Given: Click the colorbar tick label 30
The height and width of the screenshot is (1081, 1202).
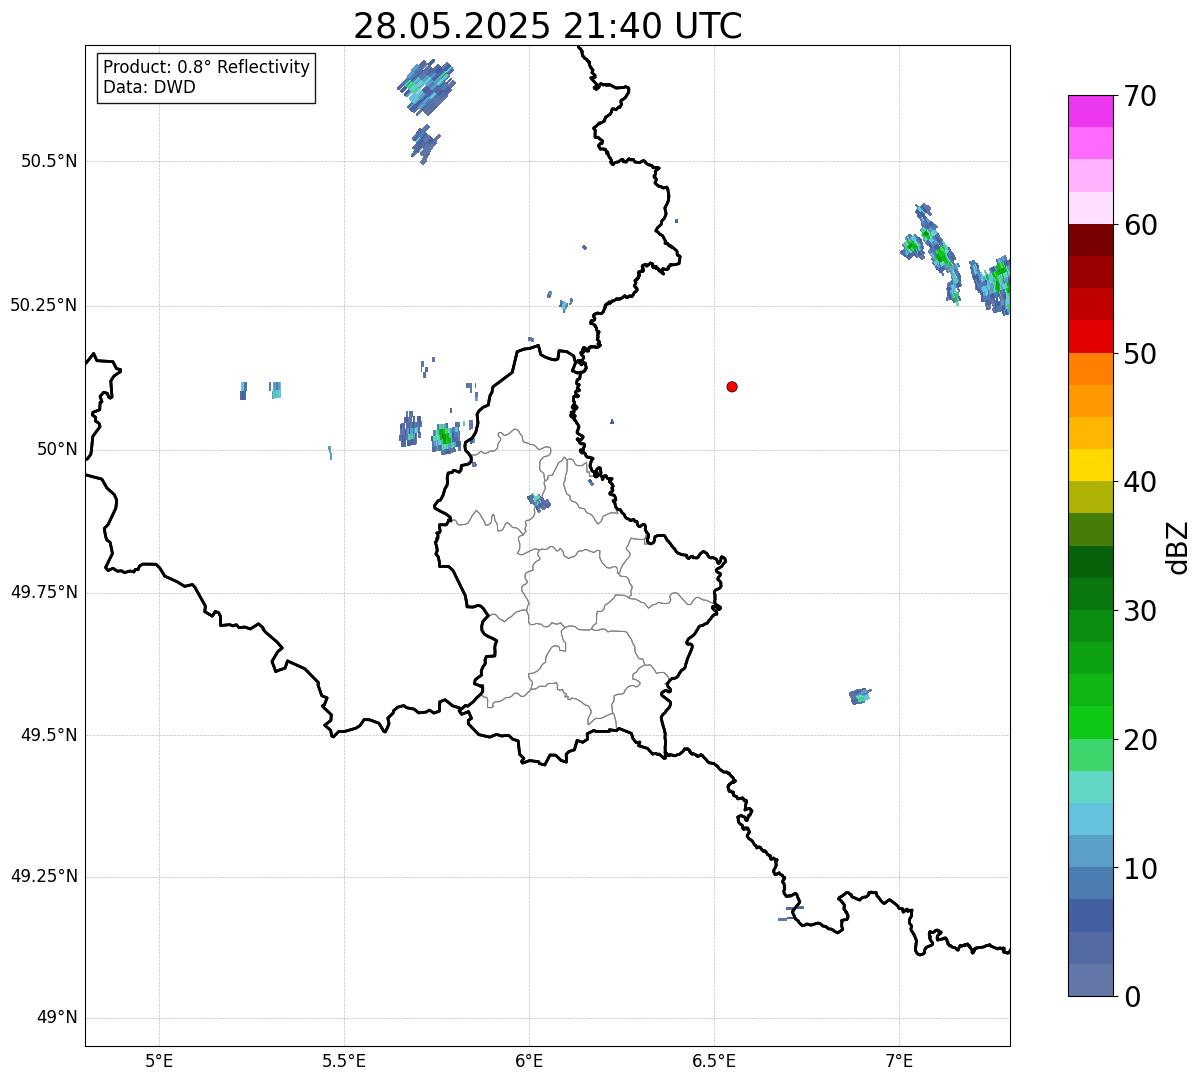Looking at the screenshot, I should (1140, 610).
